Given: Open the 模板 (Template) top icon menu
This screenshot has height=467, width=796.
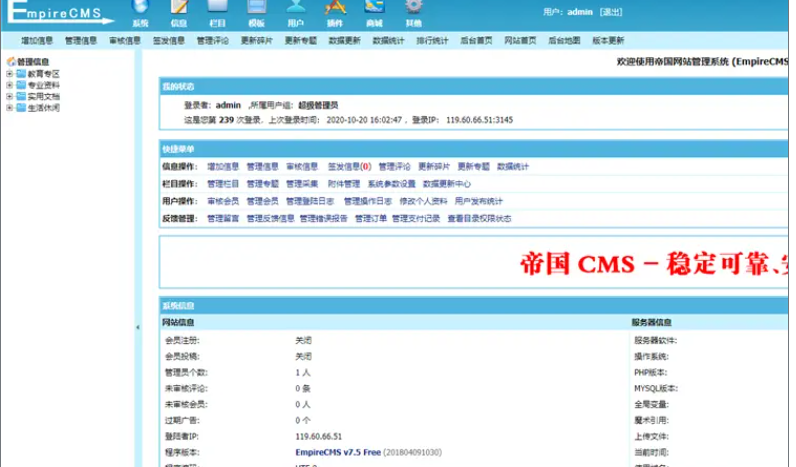Looking at the screenshot, I should 256,13.
